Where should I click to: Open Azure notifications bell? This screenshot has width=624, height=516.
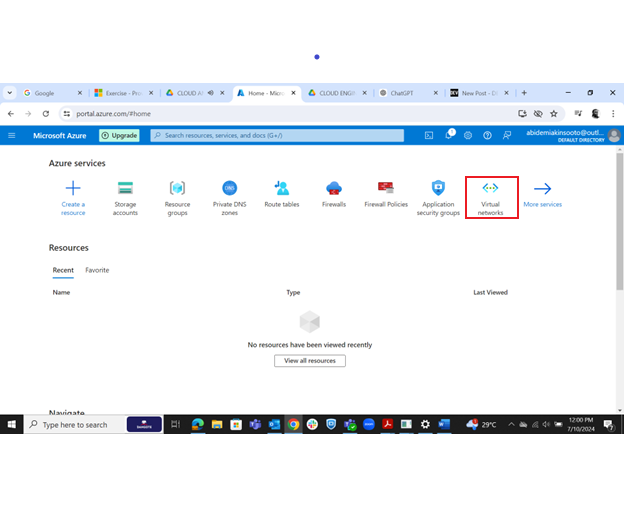[449, 135]
